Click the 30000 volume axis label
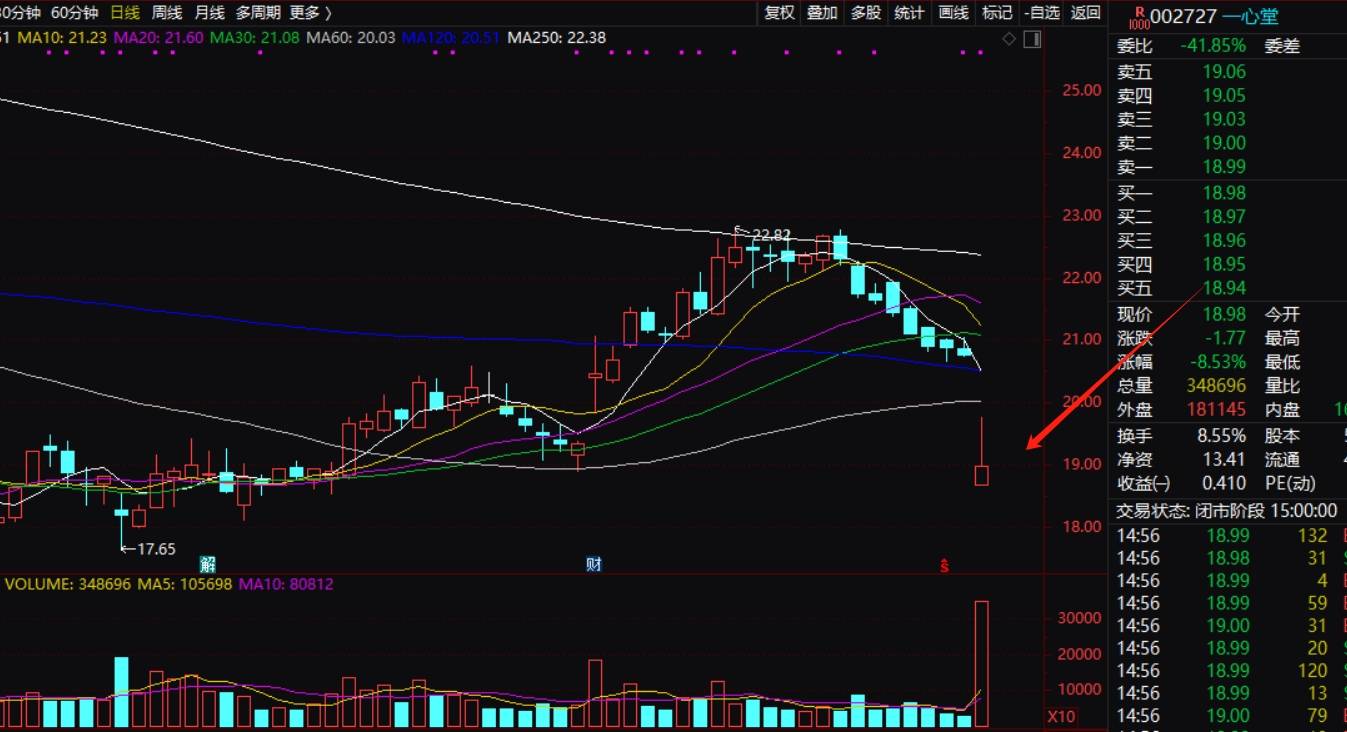Screen dimensions: 1347x732 [x=1077, y=619]
